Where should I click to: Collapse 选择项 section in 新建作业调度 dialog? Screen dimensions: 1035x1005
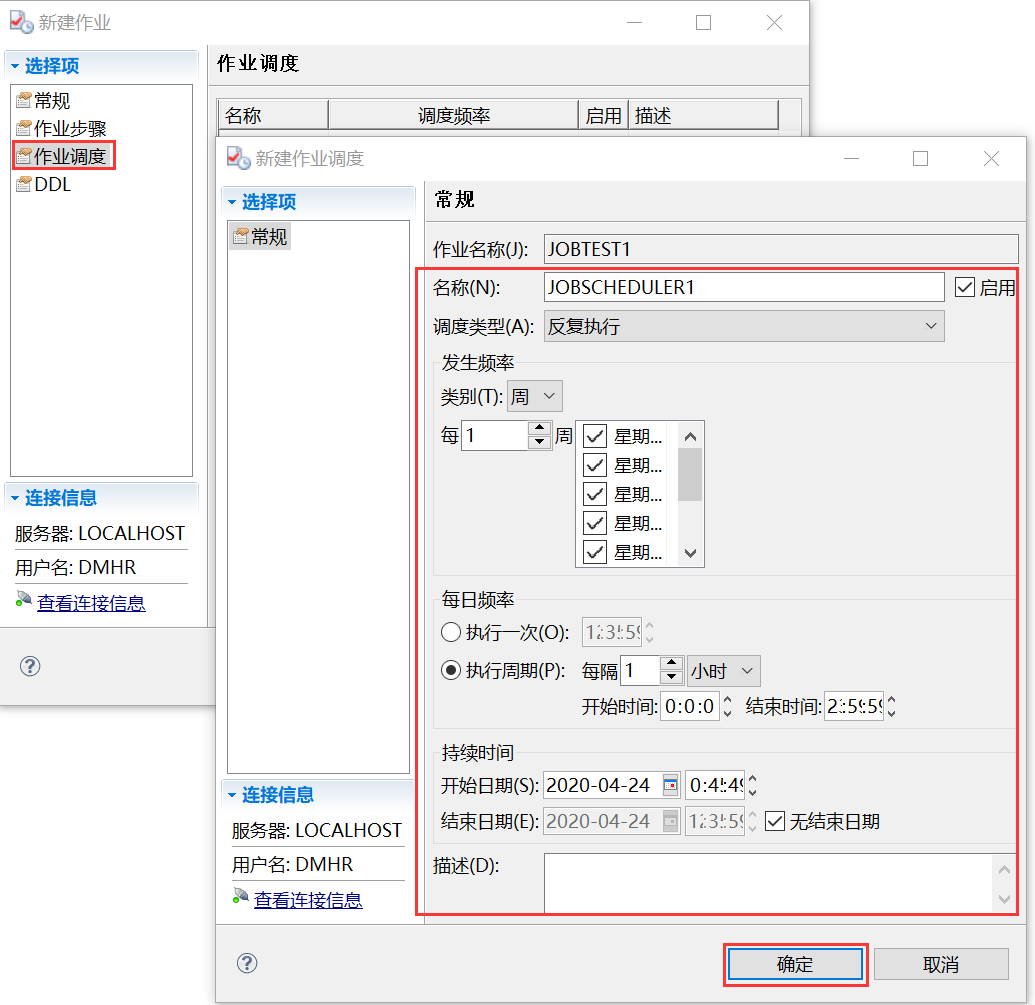[232, 202]
